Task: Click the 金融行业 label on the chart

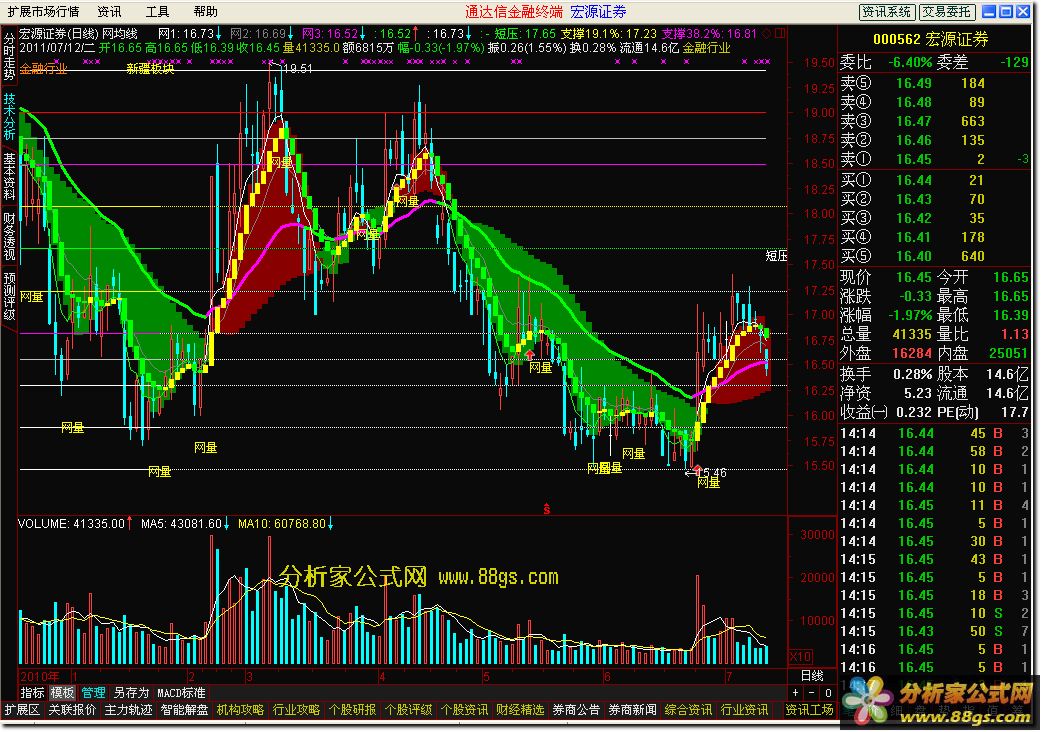Action: tap(43, 69)
